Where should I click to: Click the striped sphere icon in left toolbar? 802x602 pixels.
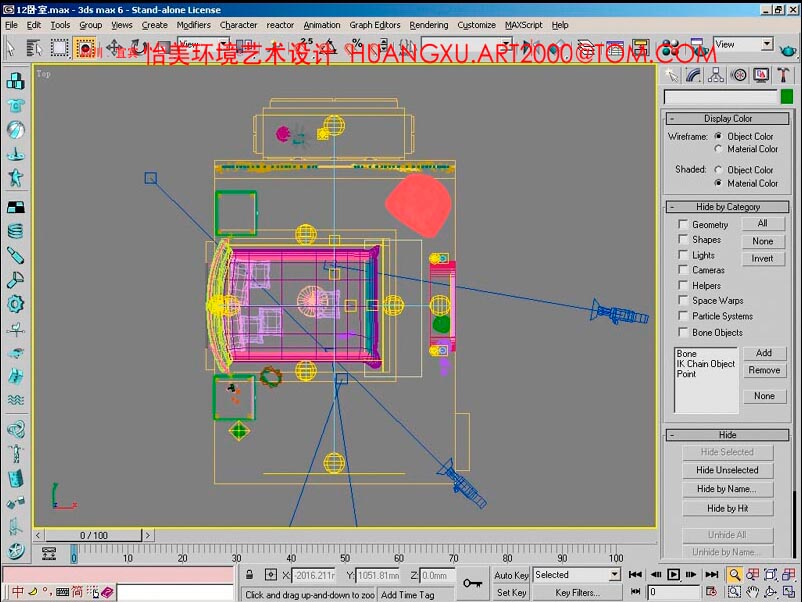click(x=15, y=130)
